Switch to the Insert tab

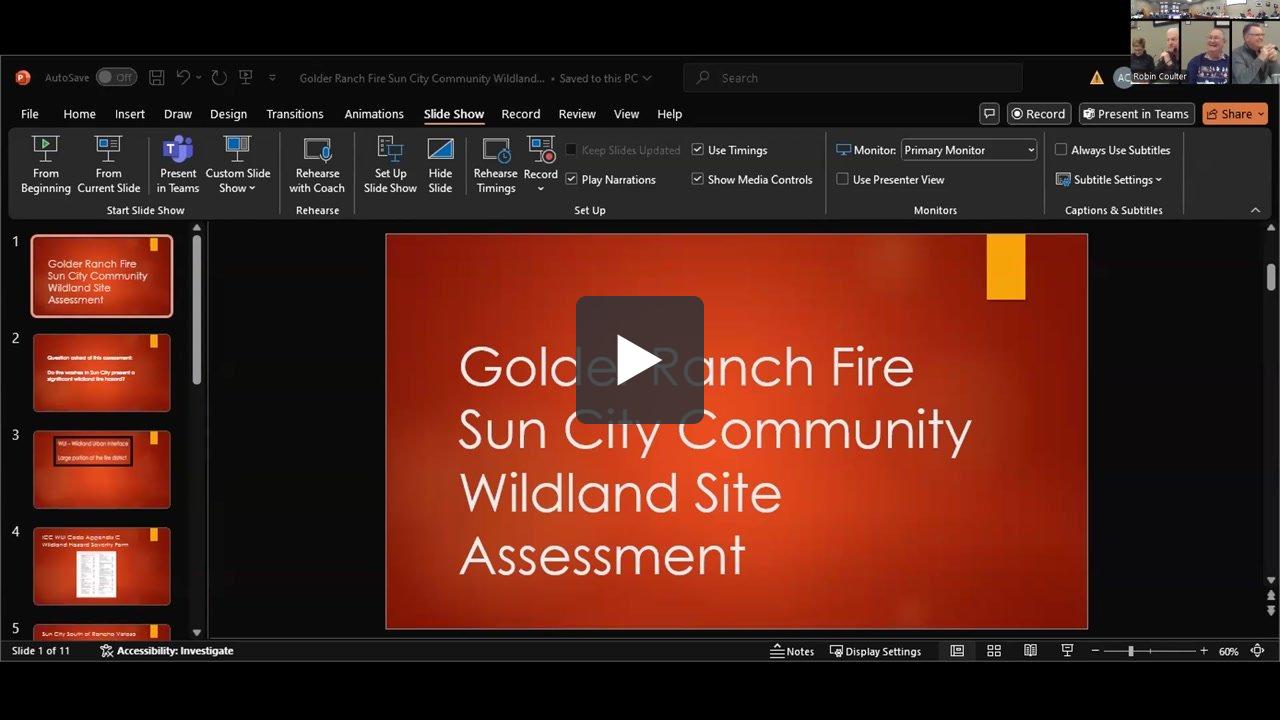click(130, 114)
